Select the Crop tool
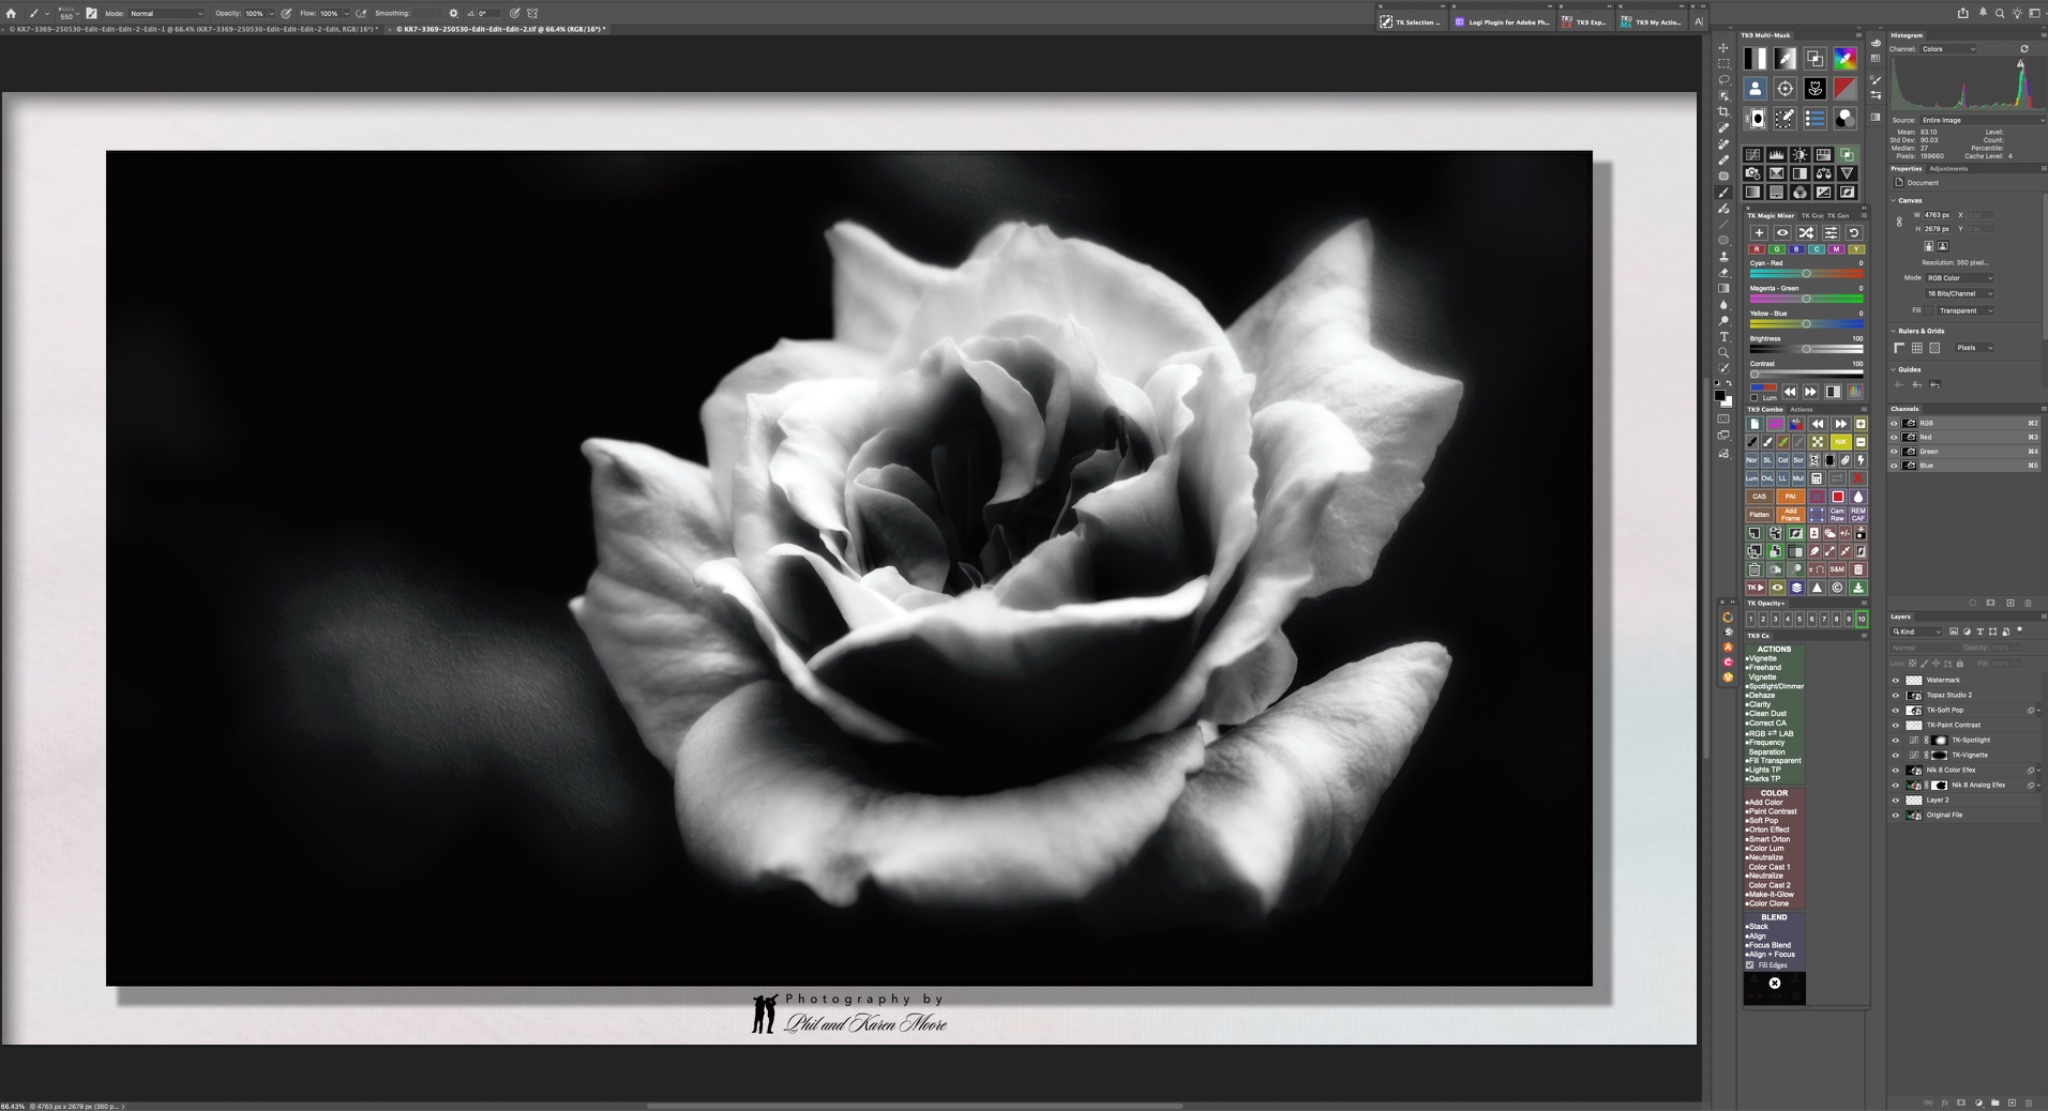 click(1723, 112)
